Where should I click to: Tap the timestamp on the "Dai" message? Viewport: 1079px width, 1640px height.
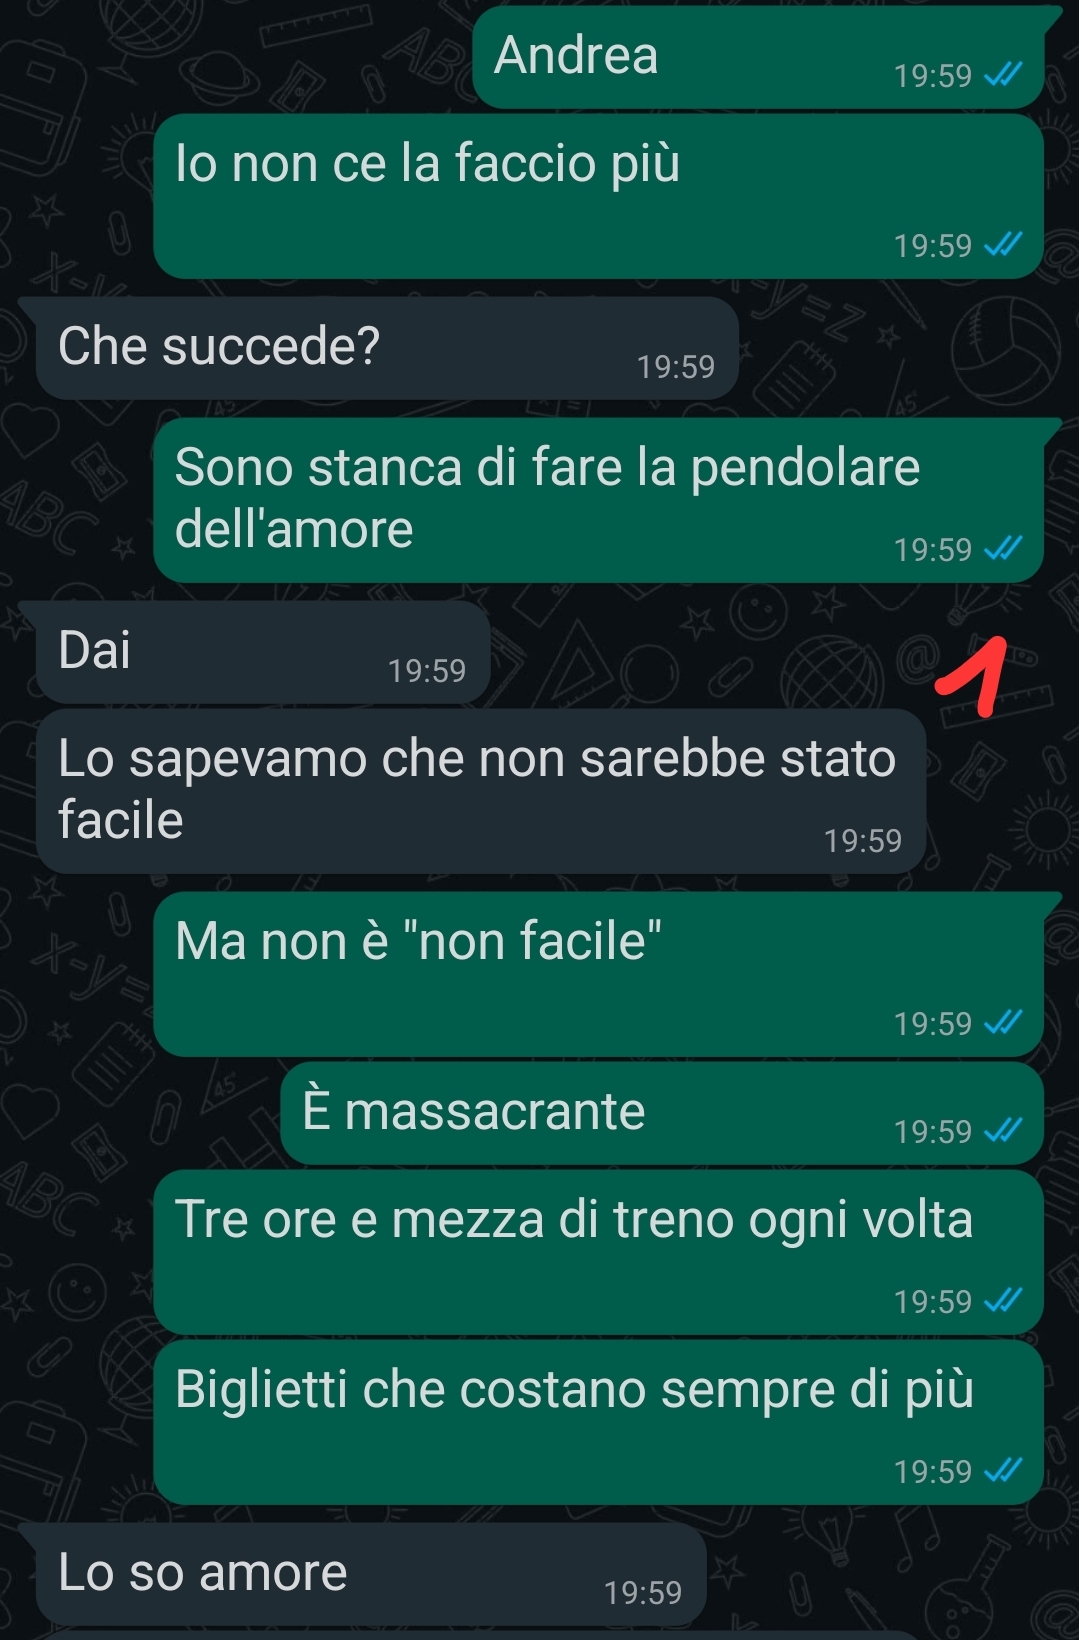point(427,671)
